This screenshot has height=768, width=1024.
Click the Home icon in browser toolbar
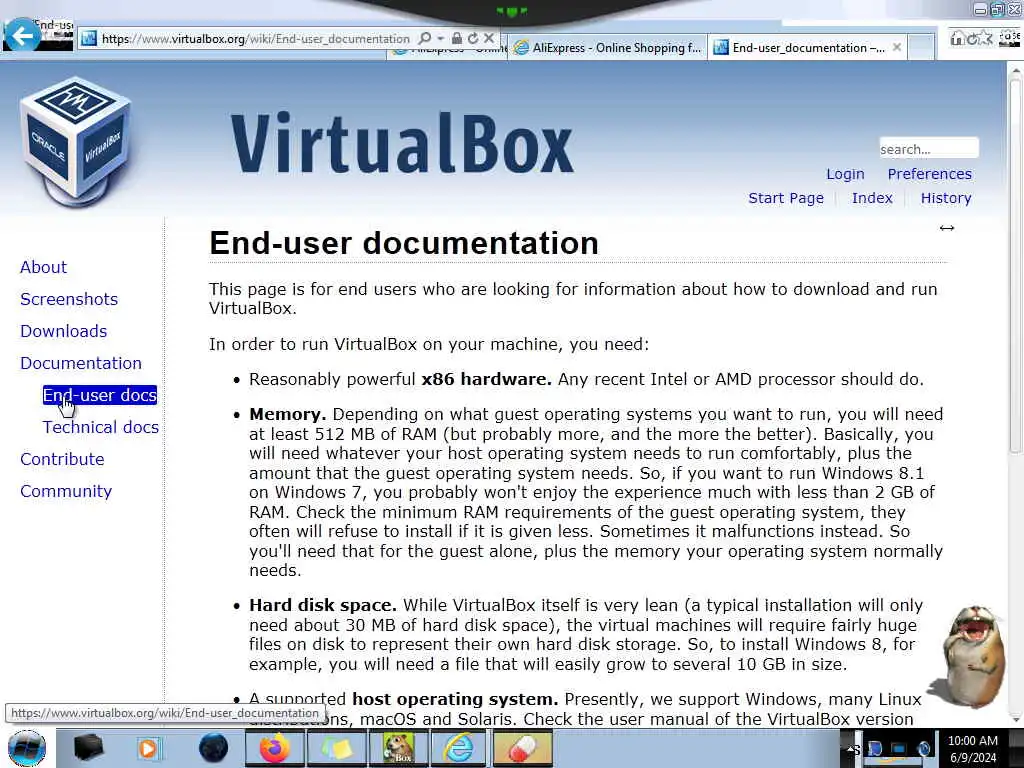pyautogui.click(x=957, y=38)
